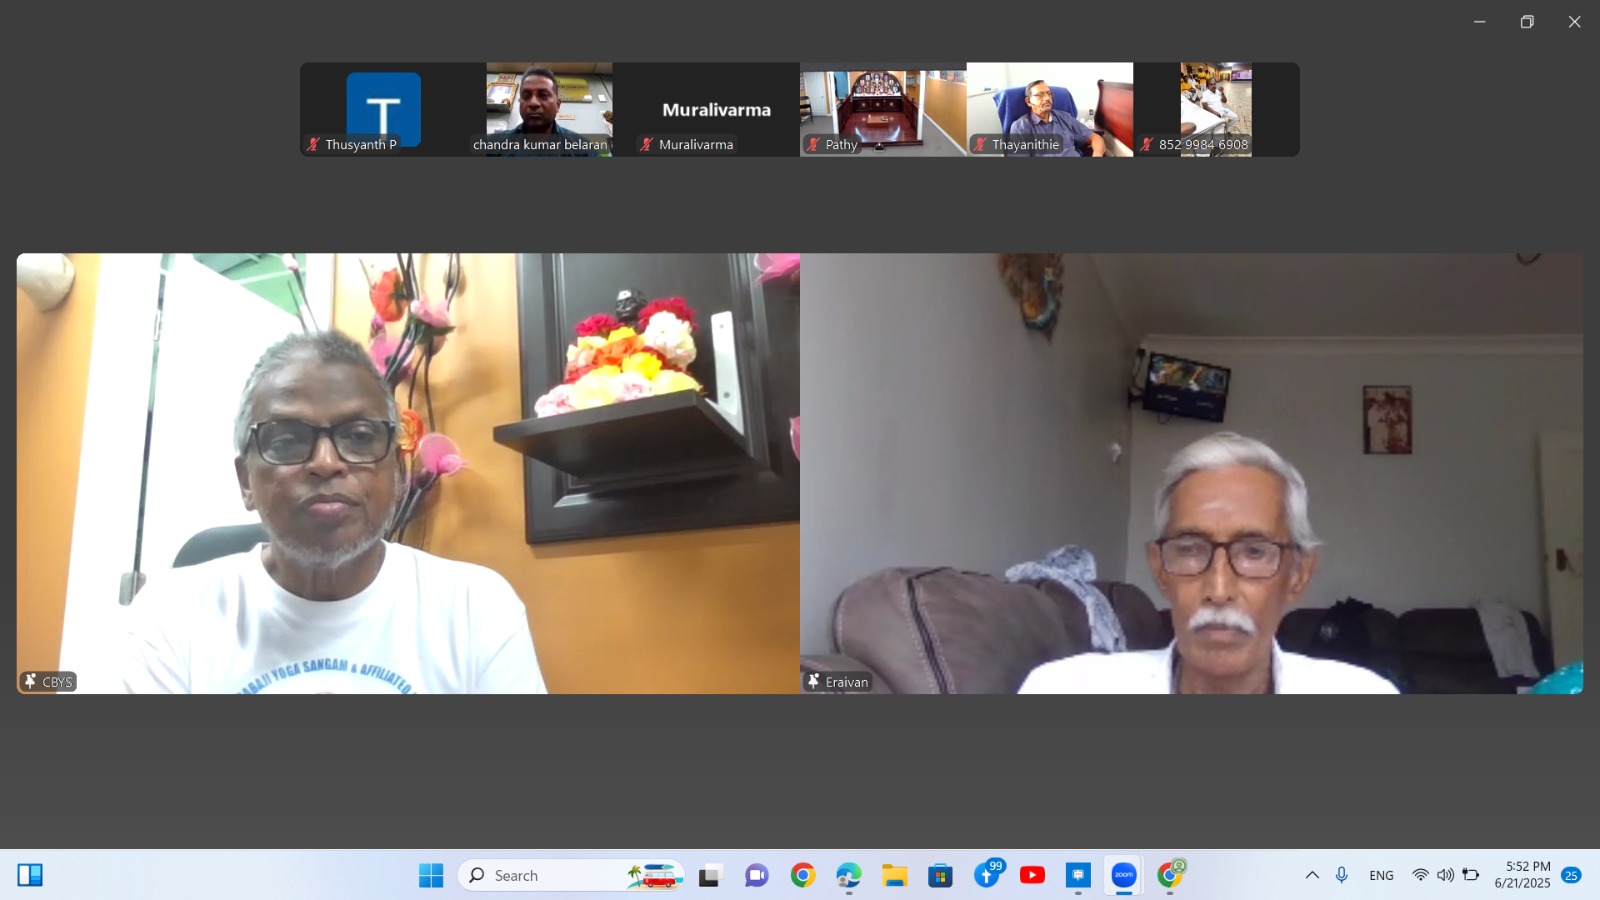Expand hidden system tray icons chevron
This screenshot has height=900, width=1600.
pyautogui.click(x=1312, y=875)
